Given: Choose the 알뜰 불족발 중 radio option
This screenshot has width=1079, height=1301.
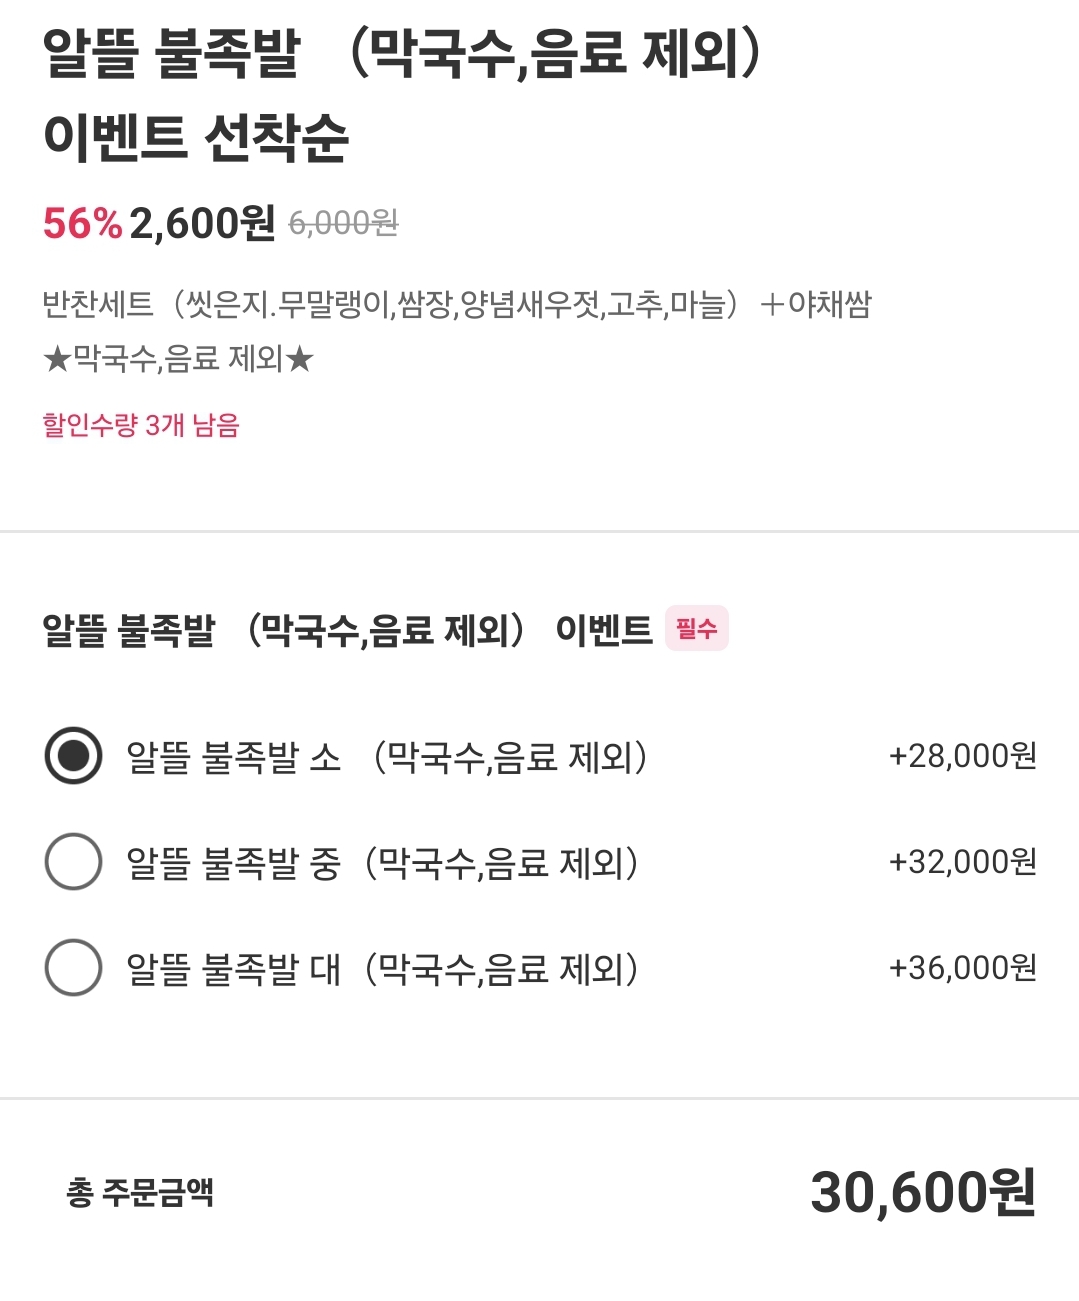Looking at the screenshot, I should (74, 861).
